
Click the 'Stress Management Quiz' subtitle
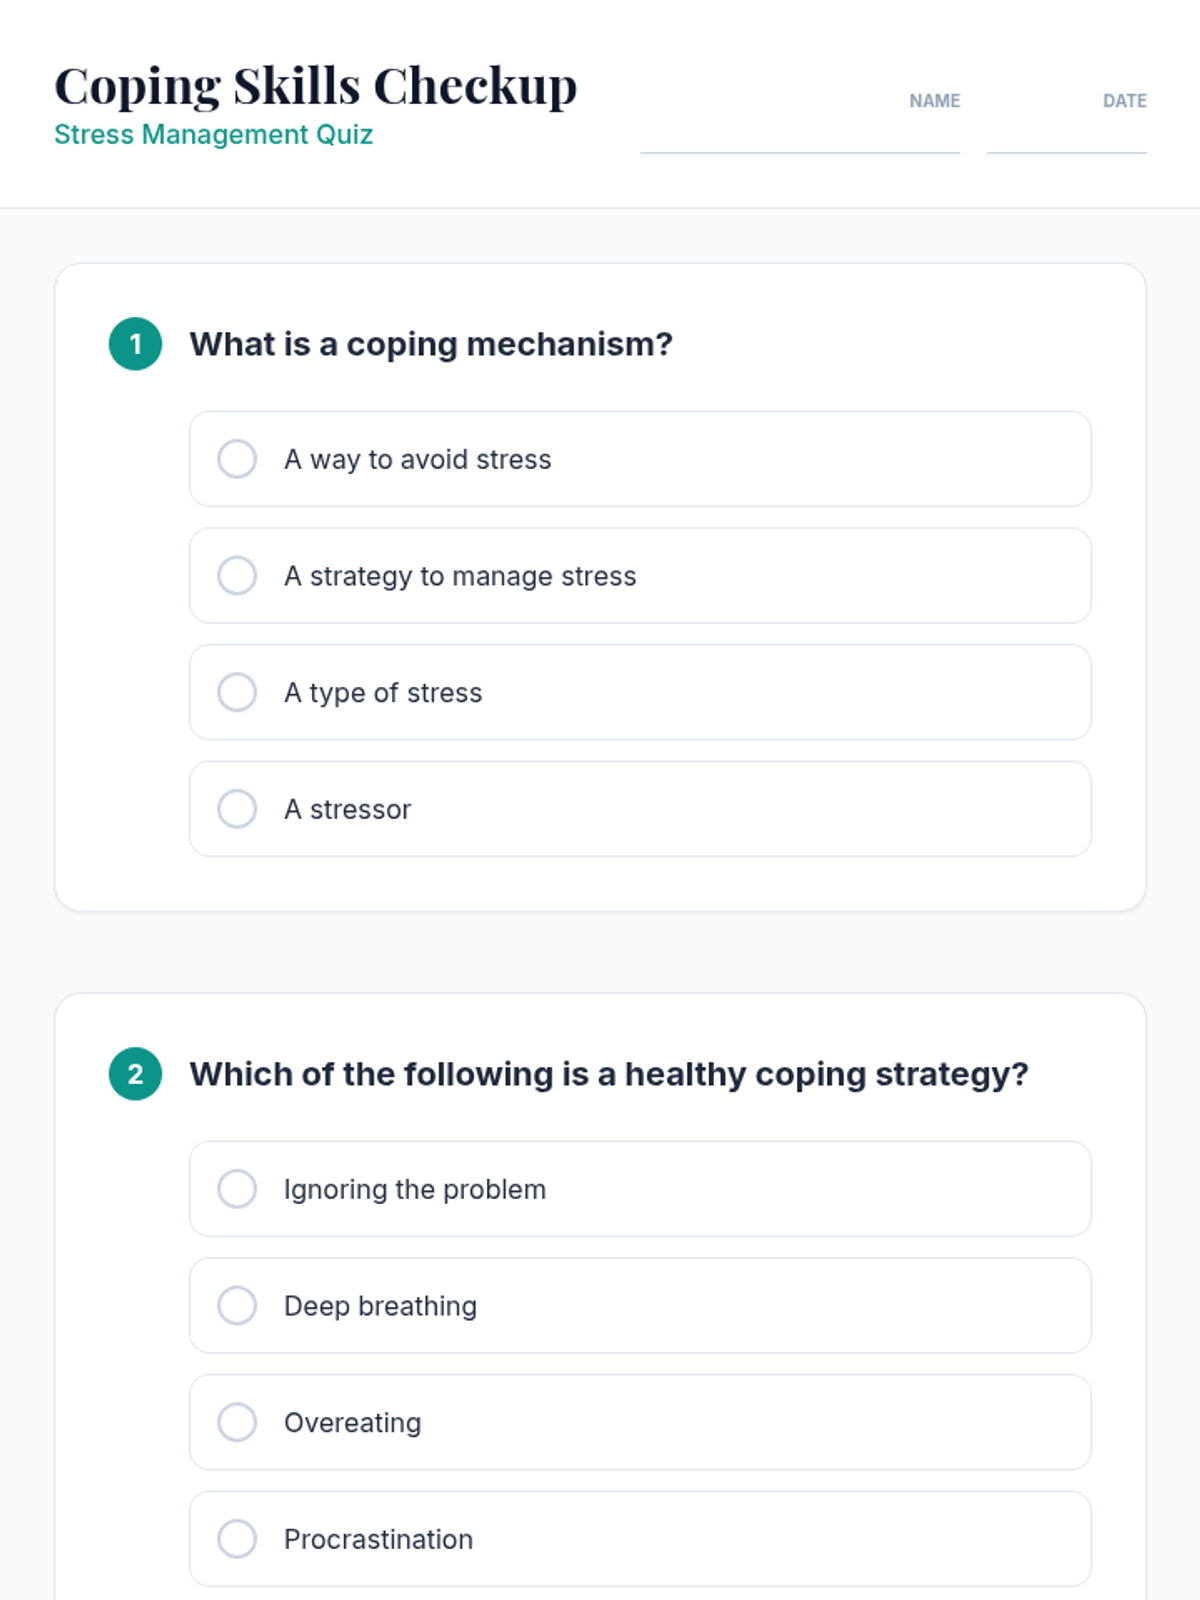click(x=213, y=134)
